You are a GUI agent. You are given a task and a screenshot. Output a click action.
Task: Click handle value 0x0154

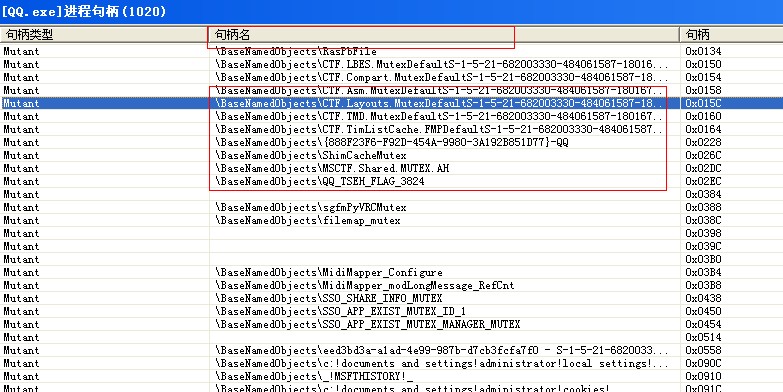(x=703, y=77)
